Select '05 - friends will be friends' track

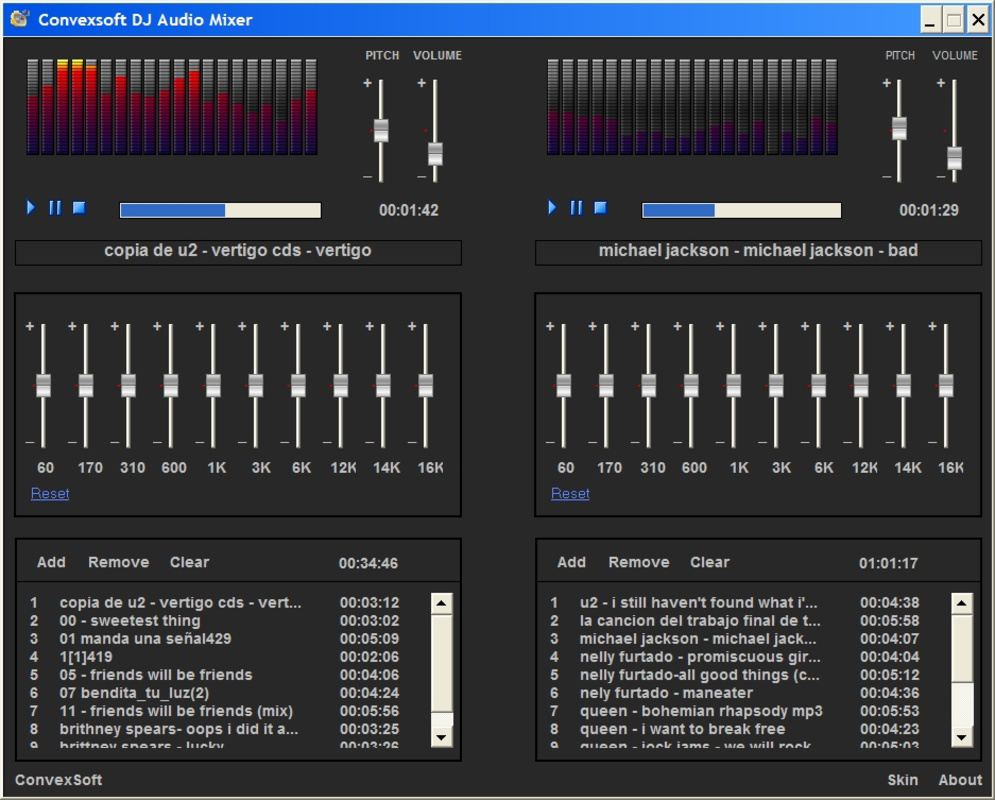[213, 675]
